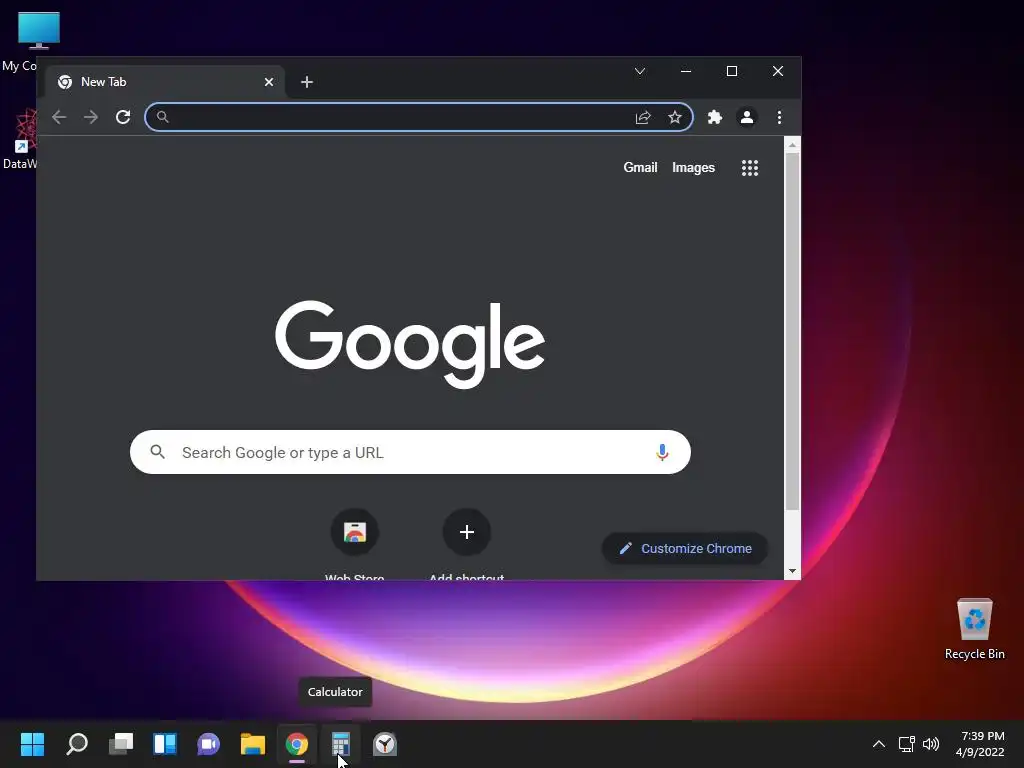This screenshot has height=768, width=1024.
Task: Open the Google apps grid
Action: 750,168
